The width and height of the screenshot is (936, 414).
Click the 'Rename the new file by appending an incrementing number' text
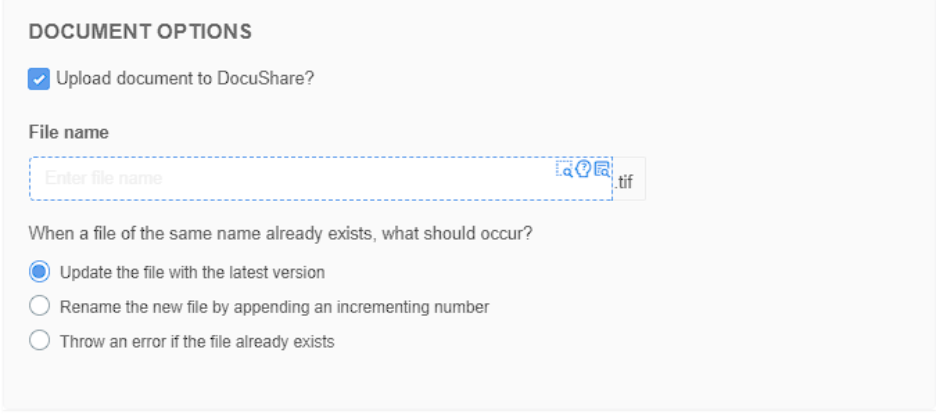click(275, 307)
